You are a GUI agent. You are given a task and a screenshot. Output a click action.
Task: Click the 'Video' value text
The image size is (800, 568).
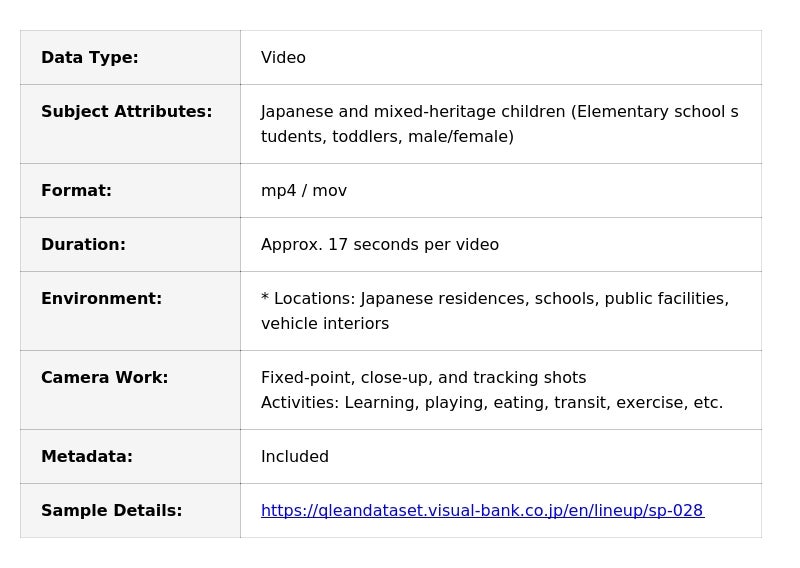(x=283, y=58)
